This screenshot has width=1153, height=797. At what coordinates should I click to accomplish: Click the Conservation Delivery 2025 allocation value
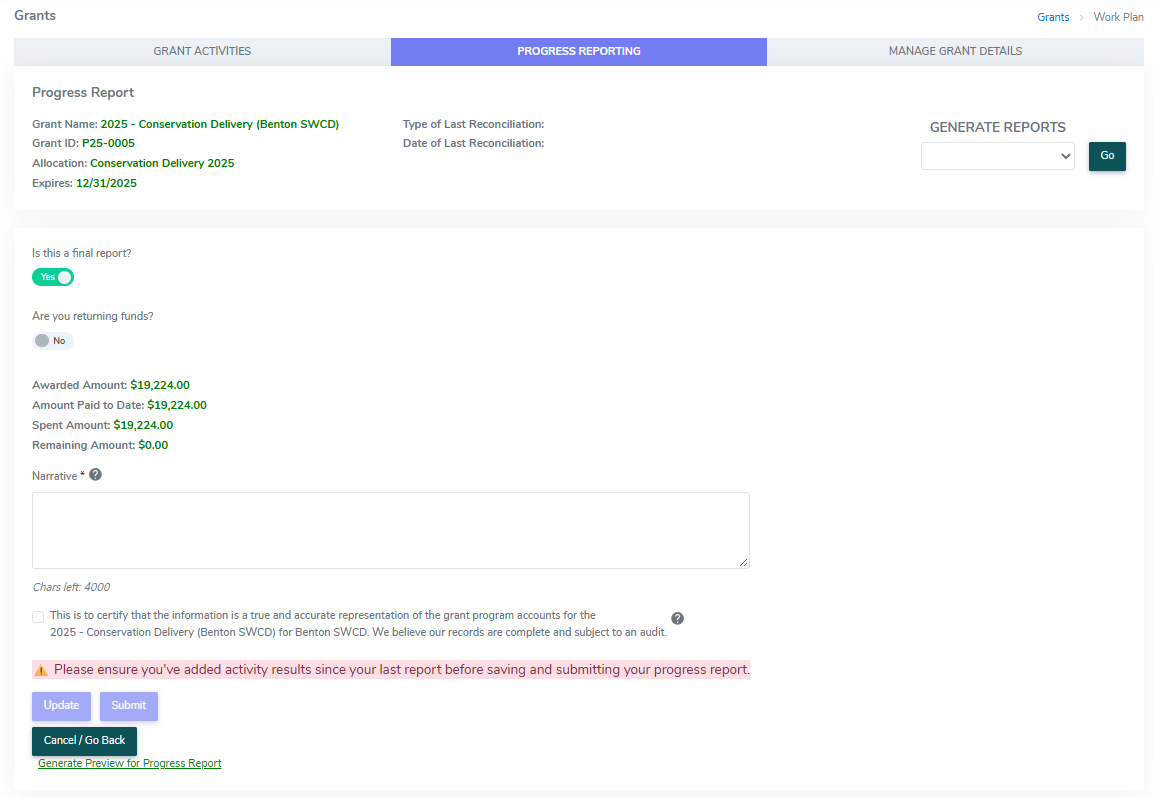162,163
